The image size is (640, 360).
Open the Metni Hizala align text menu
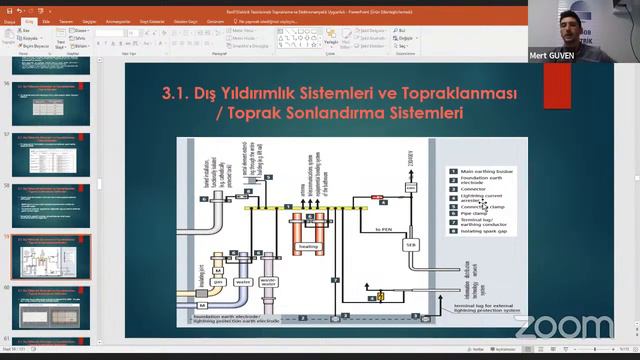click(240, 38)
